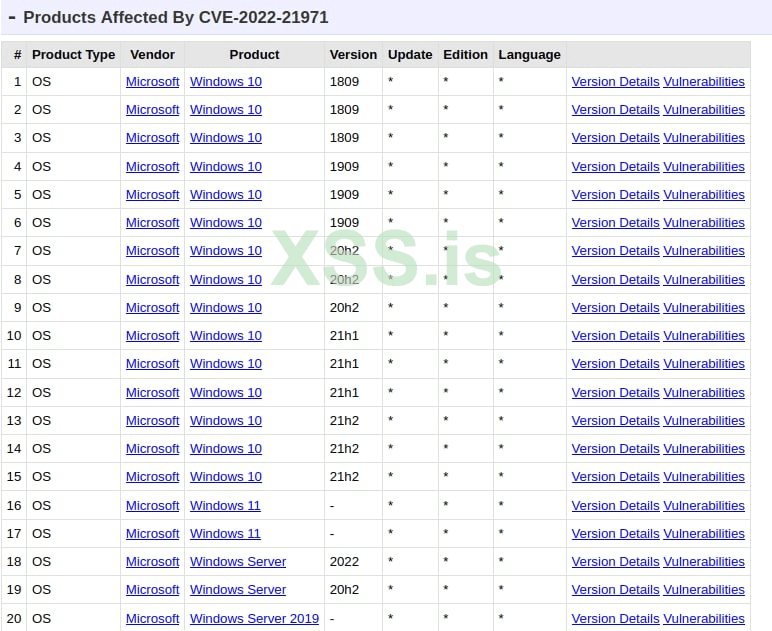Image resolution: width=772 pixels, height=631 pixels.
Task: Open Microsoft vendor link in row 20
Action: 153,619
